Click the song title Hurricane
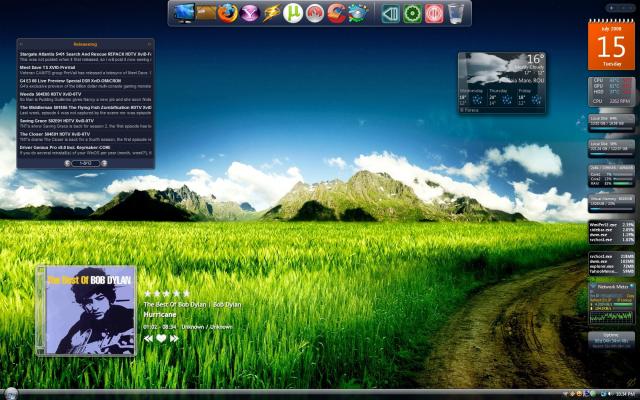This screenshot has width=640, height=400. pos(160,315)
